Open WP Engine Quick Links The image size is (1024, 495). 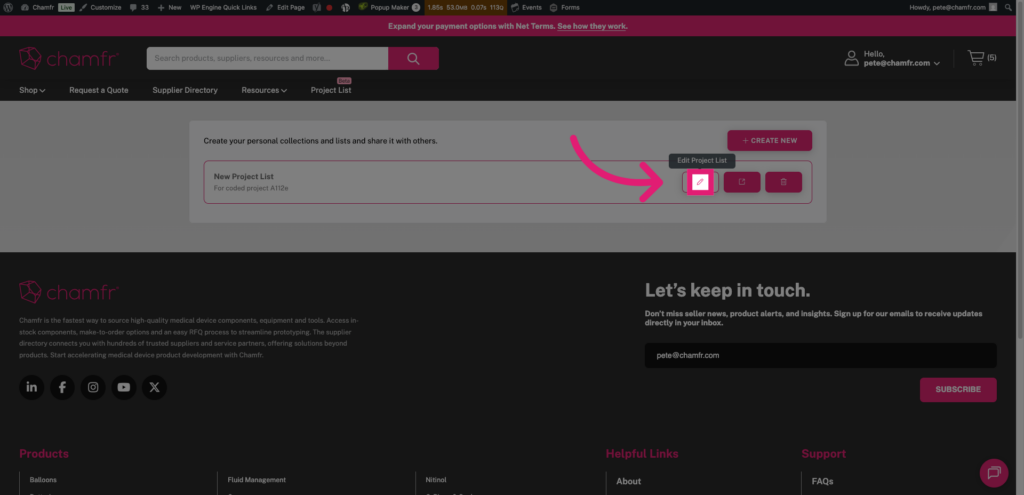(x=223, y=7)
